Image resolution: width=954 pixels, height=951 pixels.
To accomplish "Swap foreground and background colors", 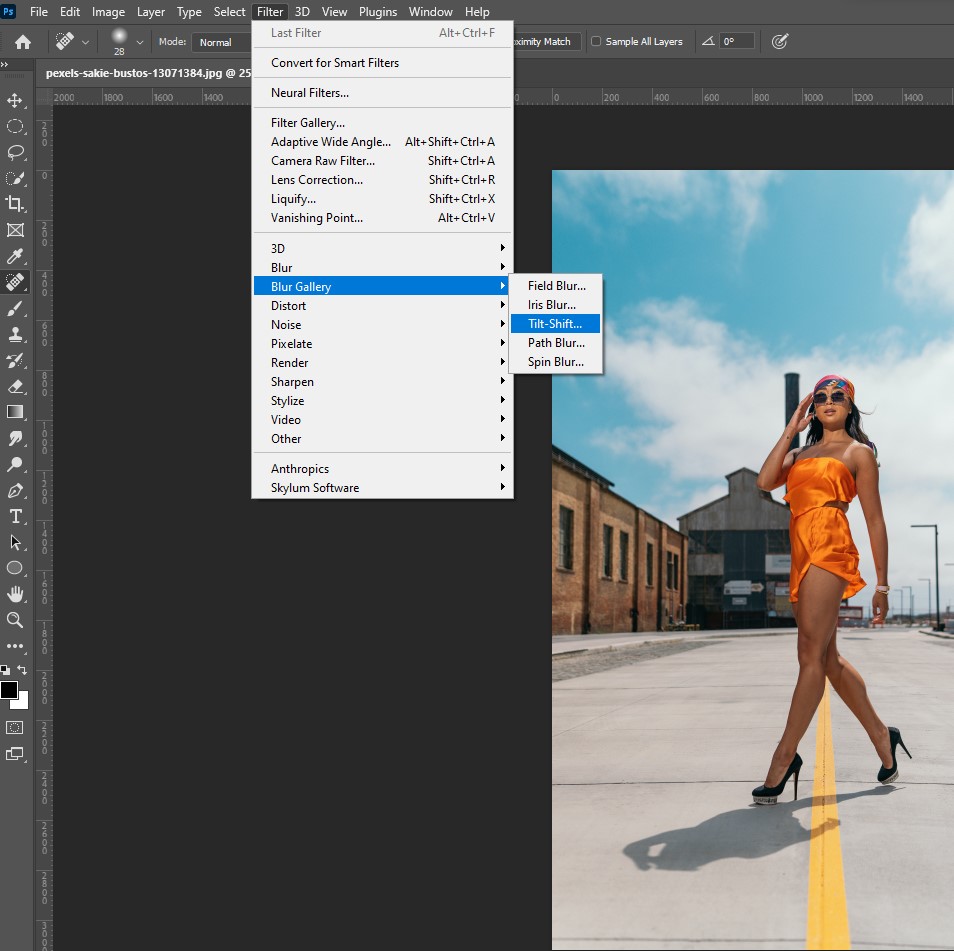I will 22,670.
